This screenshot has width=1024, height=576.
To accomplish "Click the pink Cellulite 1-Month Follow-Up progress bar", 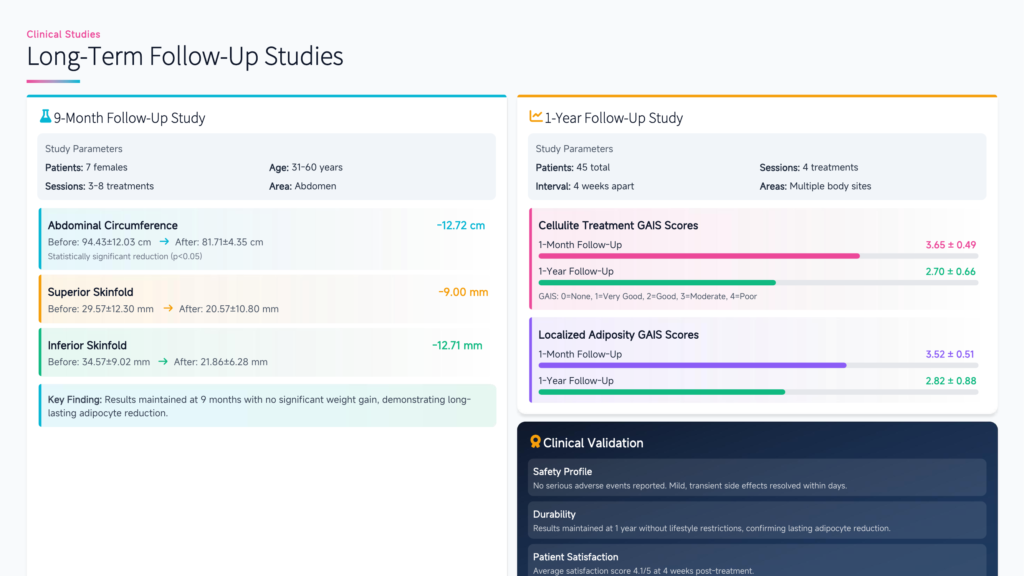I will (x=698, y=256).
